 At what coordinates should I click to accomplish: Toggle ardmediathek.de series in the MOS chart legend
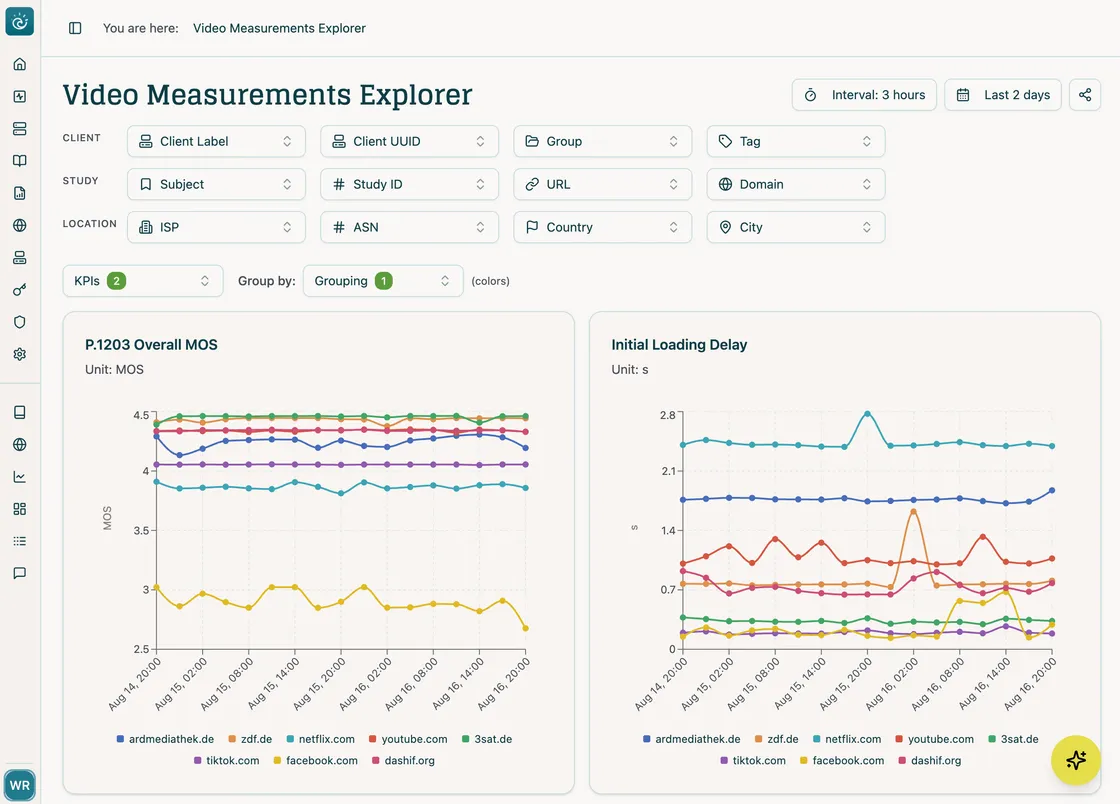tap(165, 739)
